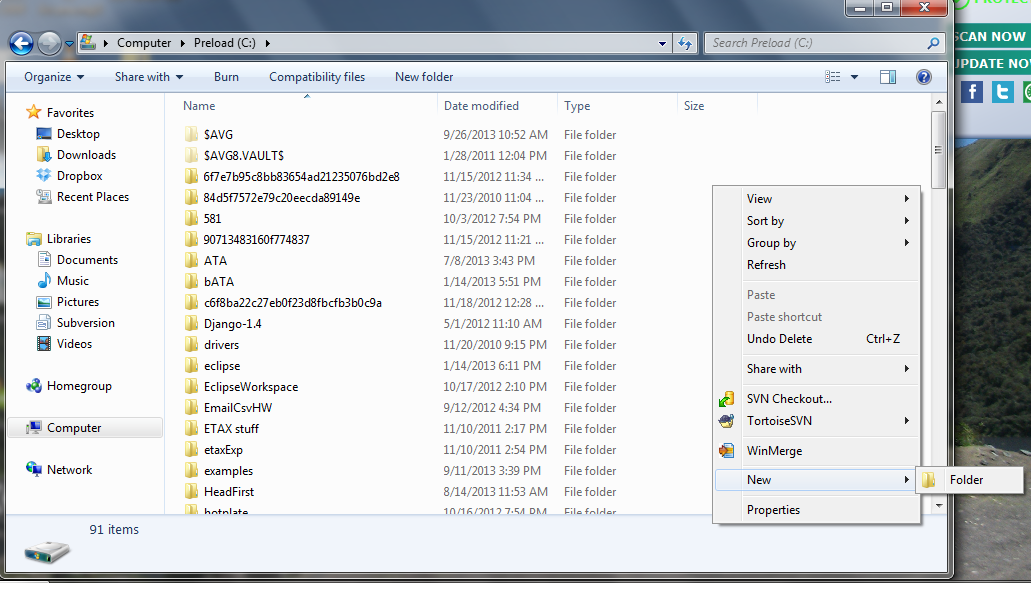Change view with the view icon
The image size is (1031, 600).
pyautogui.click(x=832, y=77)
